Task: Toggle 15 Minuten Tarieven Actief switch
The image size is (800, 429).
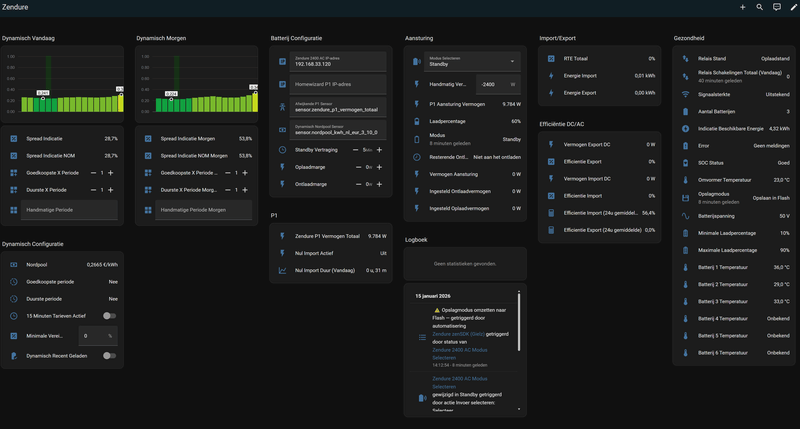Action: 108,315
